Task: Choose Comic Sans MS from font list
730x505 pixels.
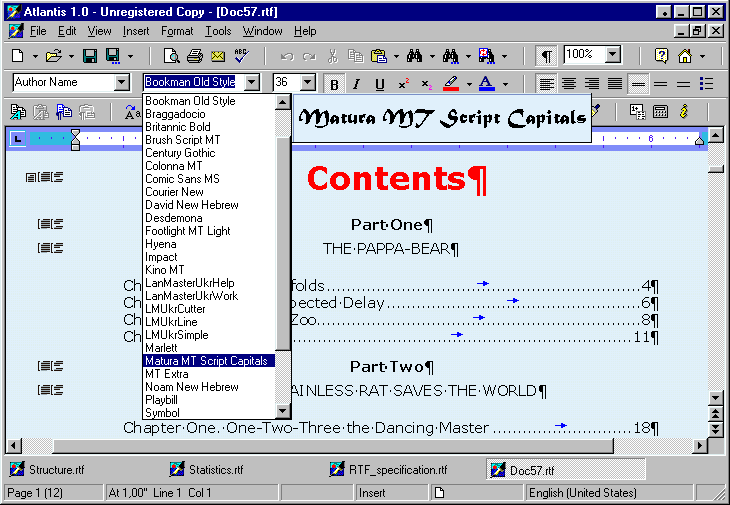Action: click(x=209, y=179)
